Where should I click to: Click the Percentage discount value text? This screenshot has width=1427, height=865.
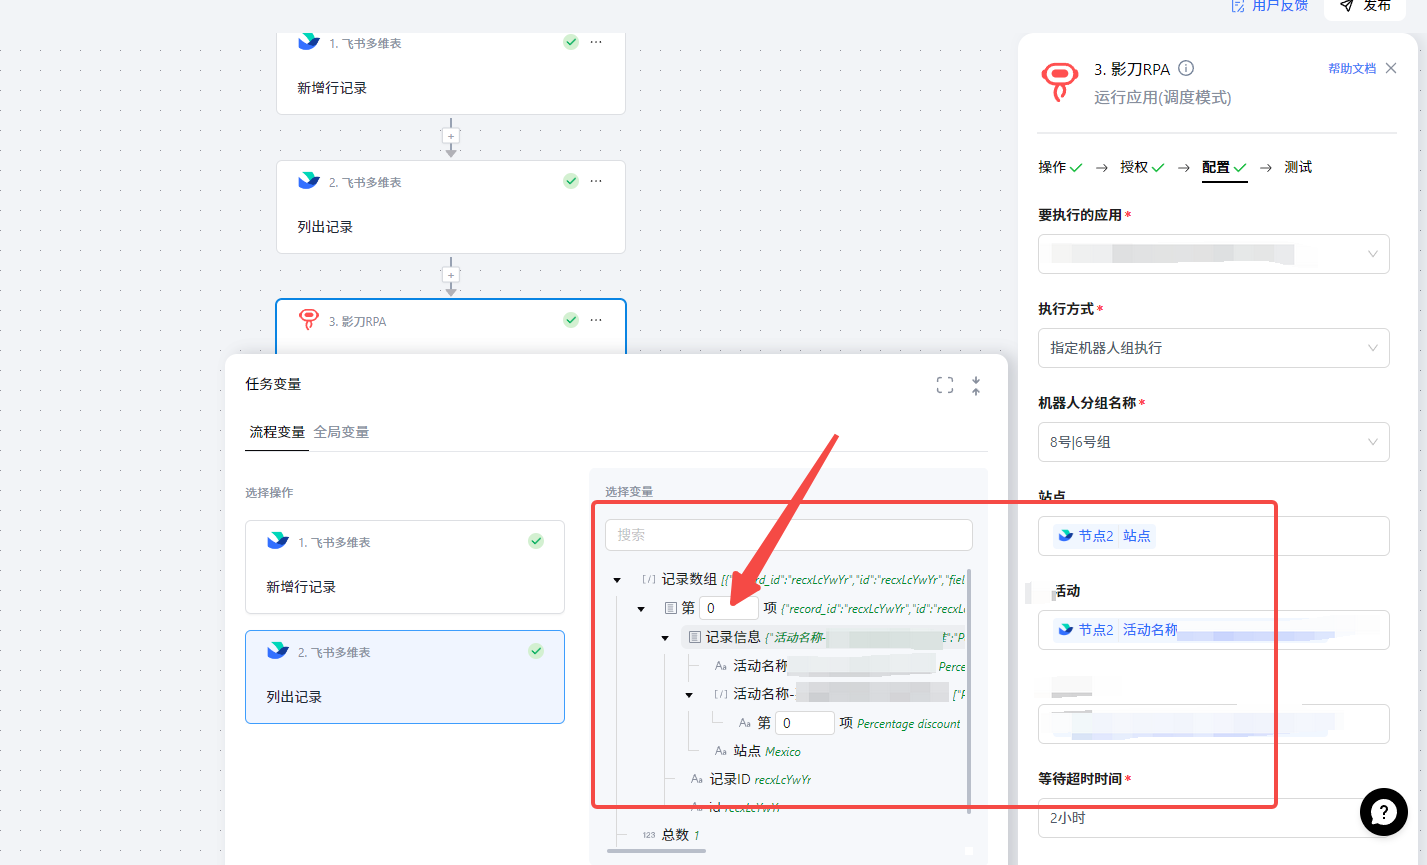pos(909,724)
